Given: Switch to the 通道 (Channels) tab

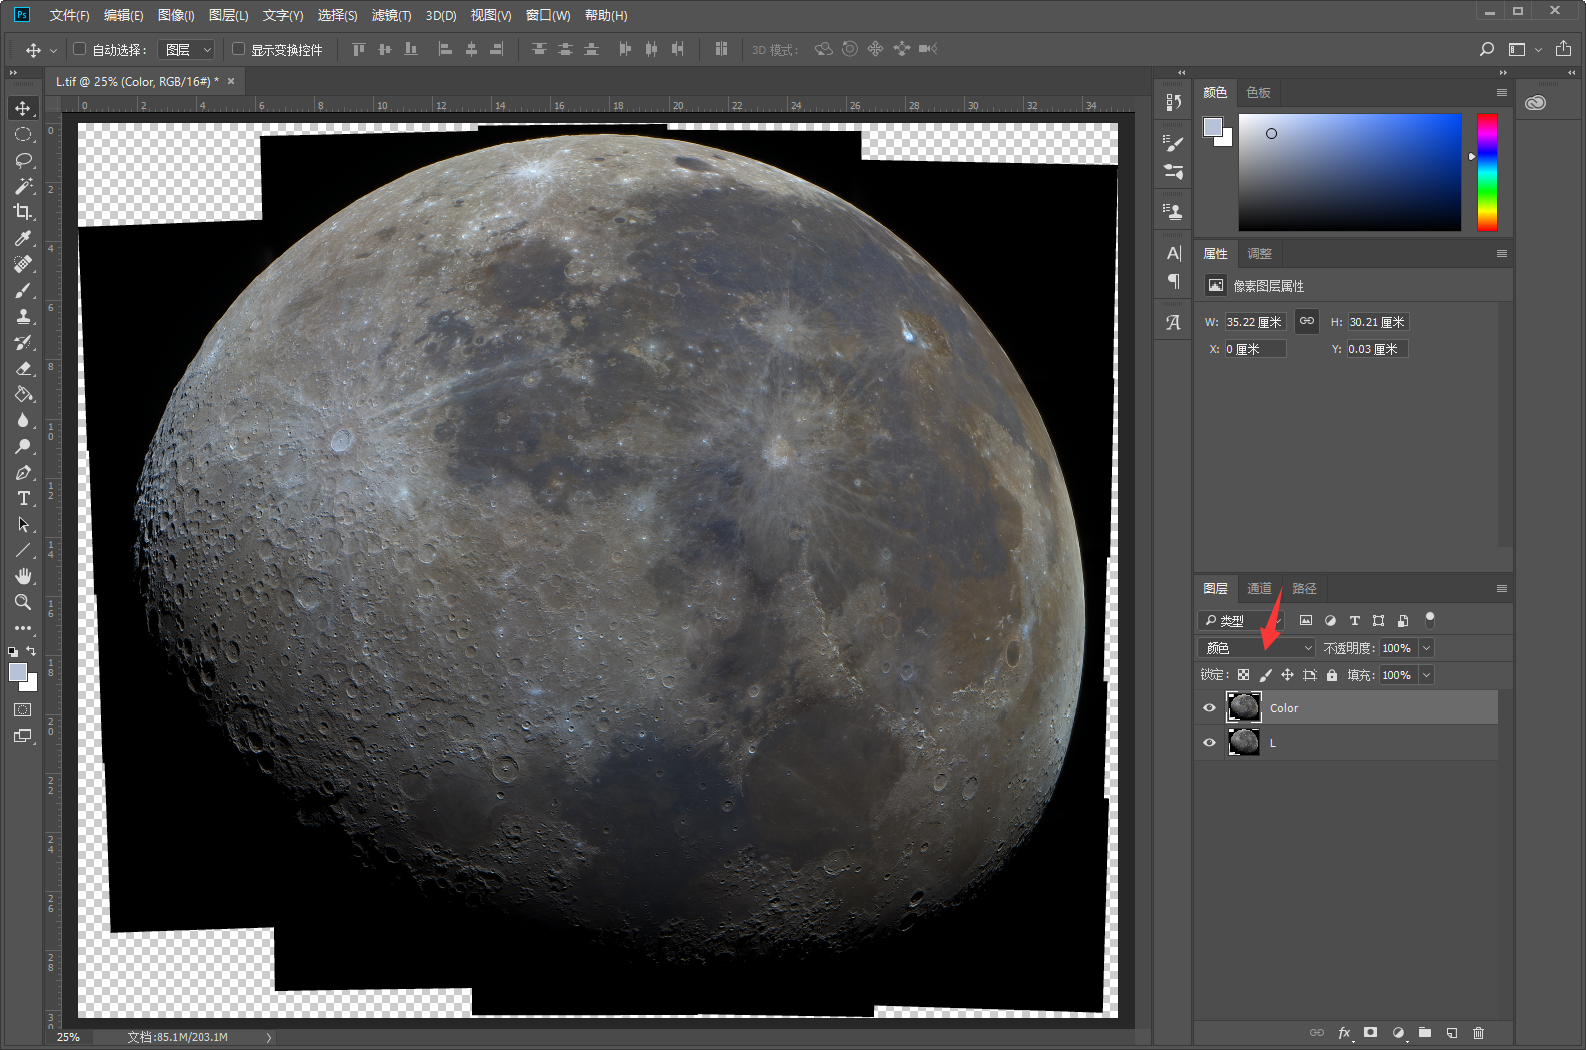Looking at the screenshot, I should (x=1259, y=589).
